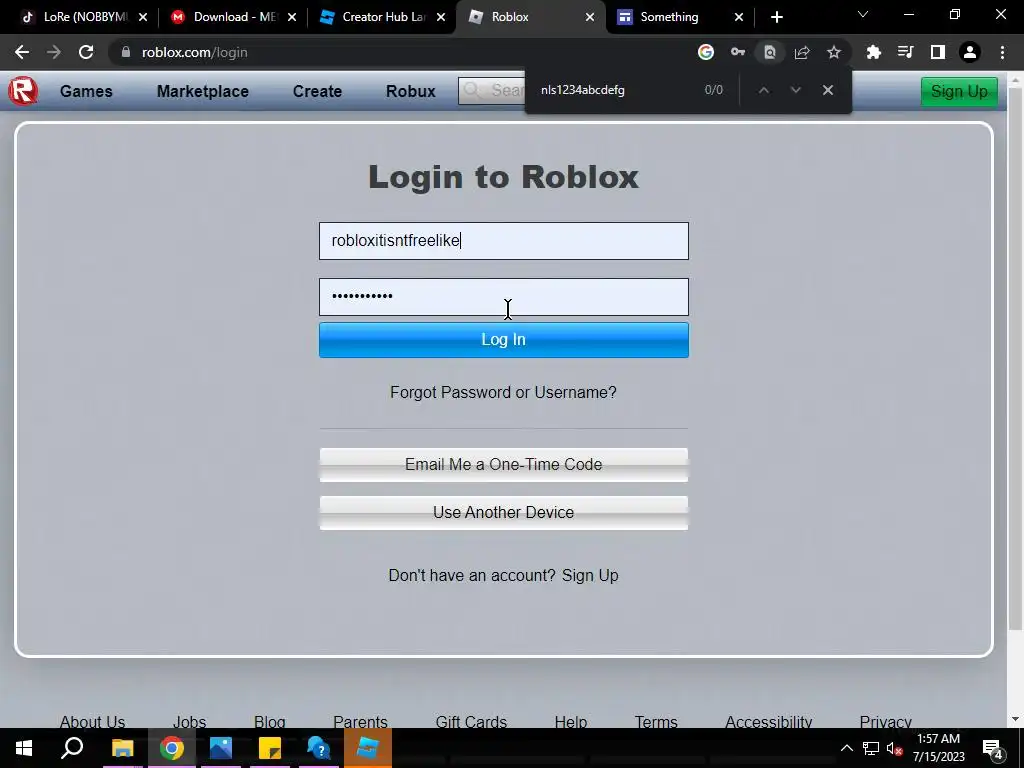This screenshot has width=1024, height=768.
Task: Open the Marketplace nav item
Action: coord(202,91)
